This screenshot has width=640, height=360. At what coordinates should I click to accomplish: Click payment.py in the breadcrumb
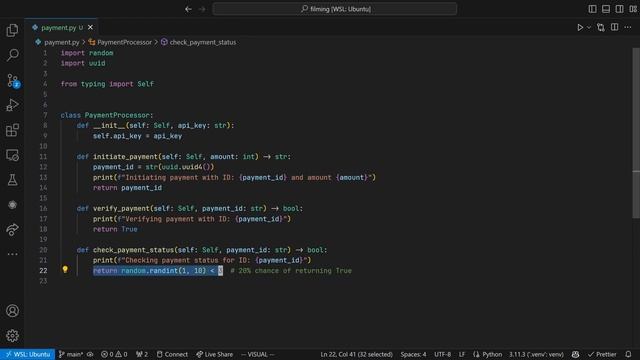tap(62, 42)
